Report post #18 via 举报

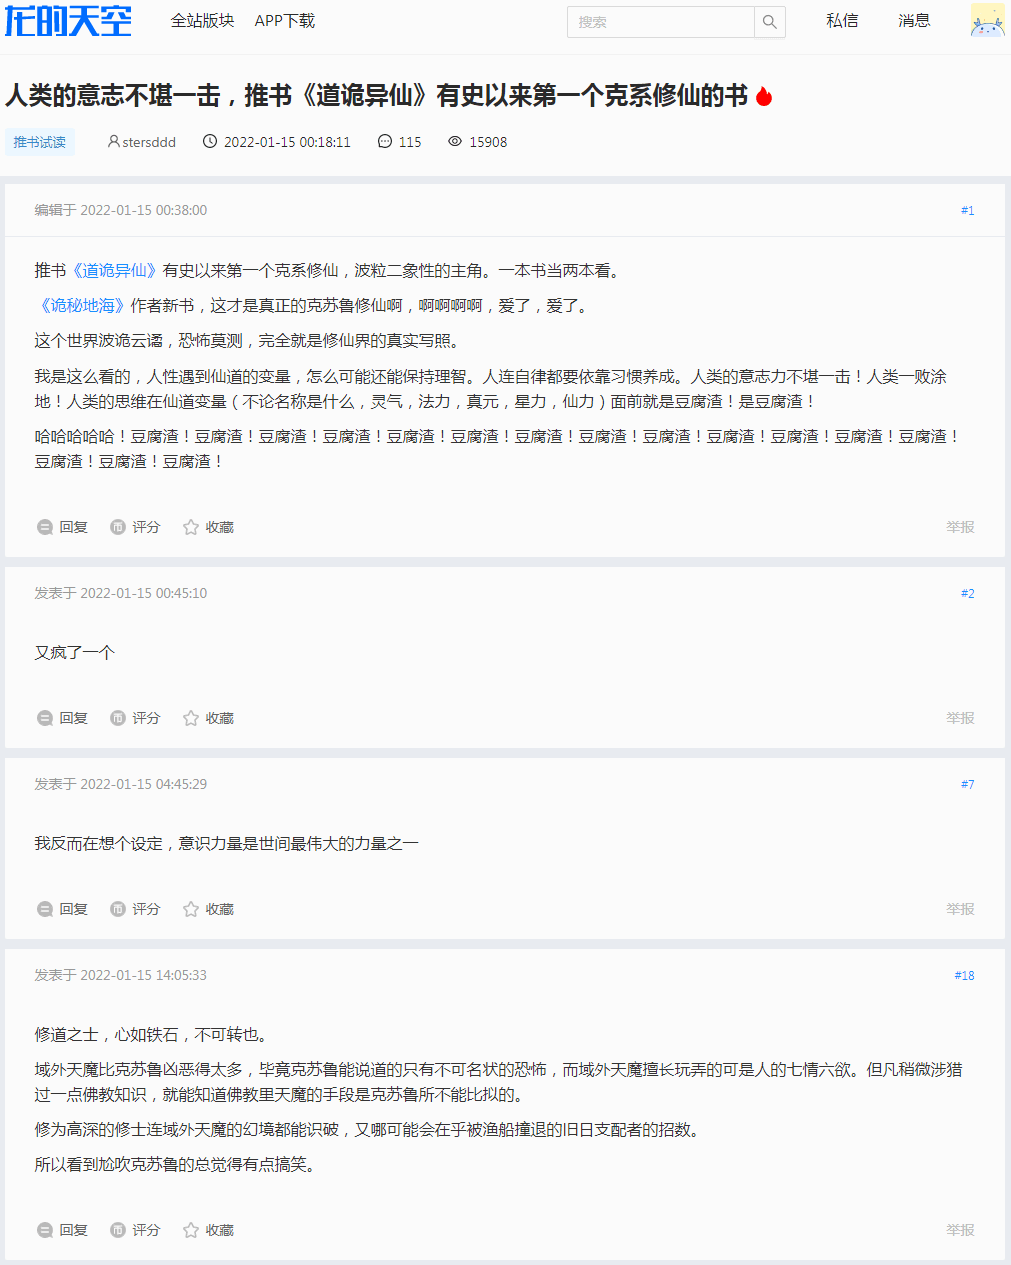tap(960, 1230)
